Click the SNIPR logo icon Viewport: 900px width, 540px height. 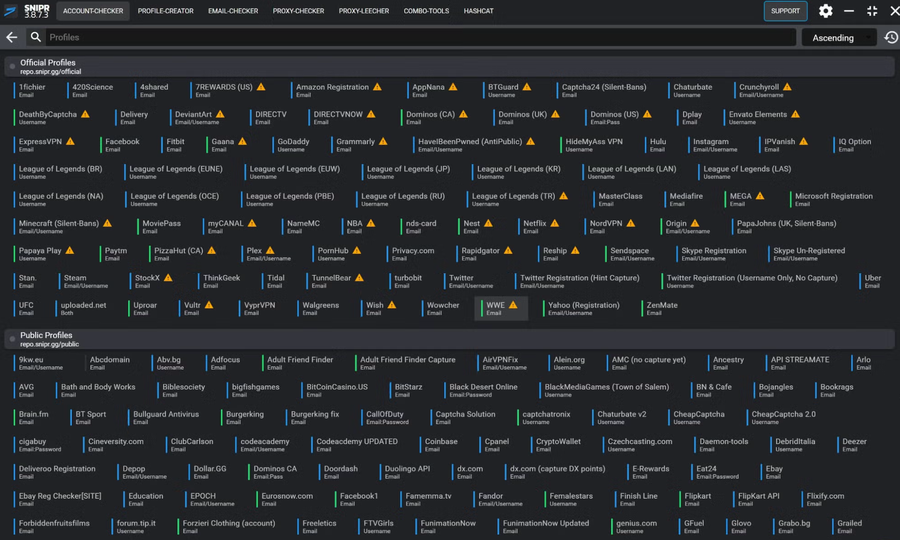[10, 11]
